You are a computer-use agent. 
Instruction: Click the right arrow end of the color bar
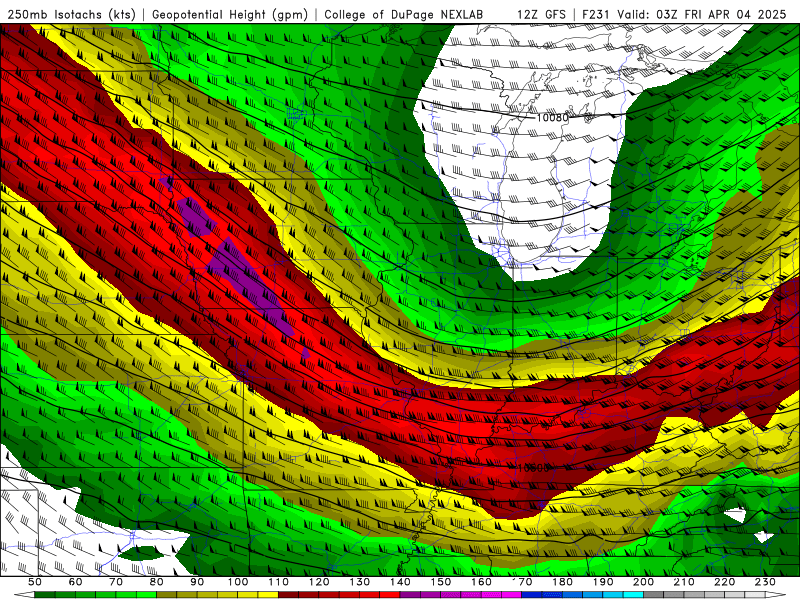tap(776, 594)
